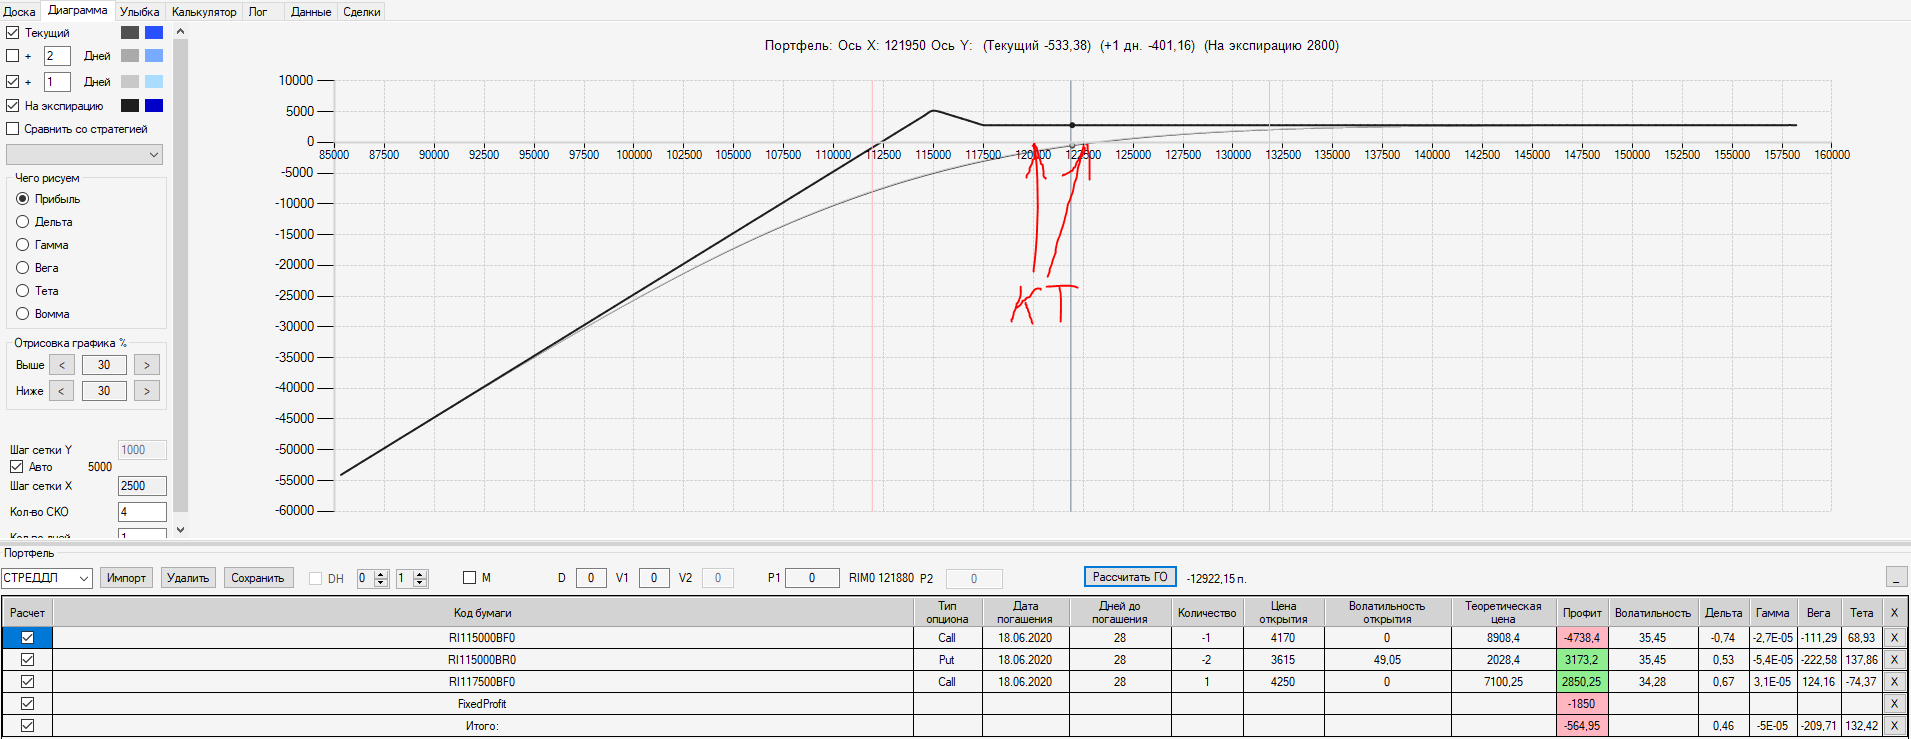The image size is (1911, 739).
Task: Enable the +2 Дней curve checkbox
Action: click(13, 56)
